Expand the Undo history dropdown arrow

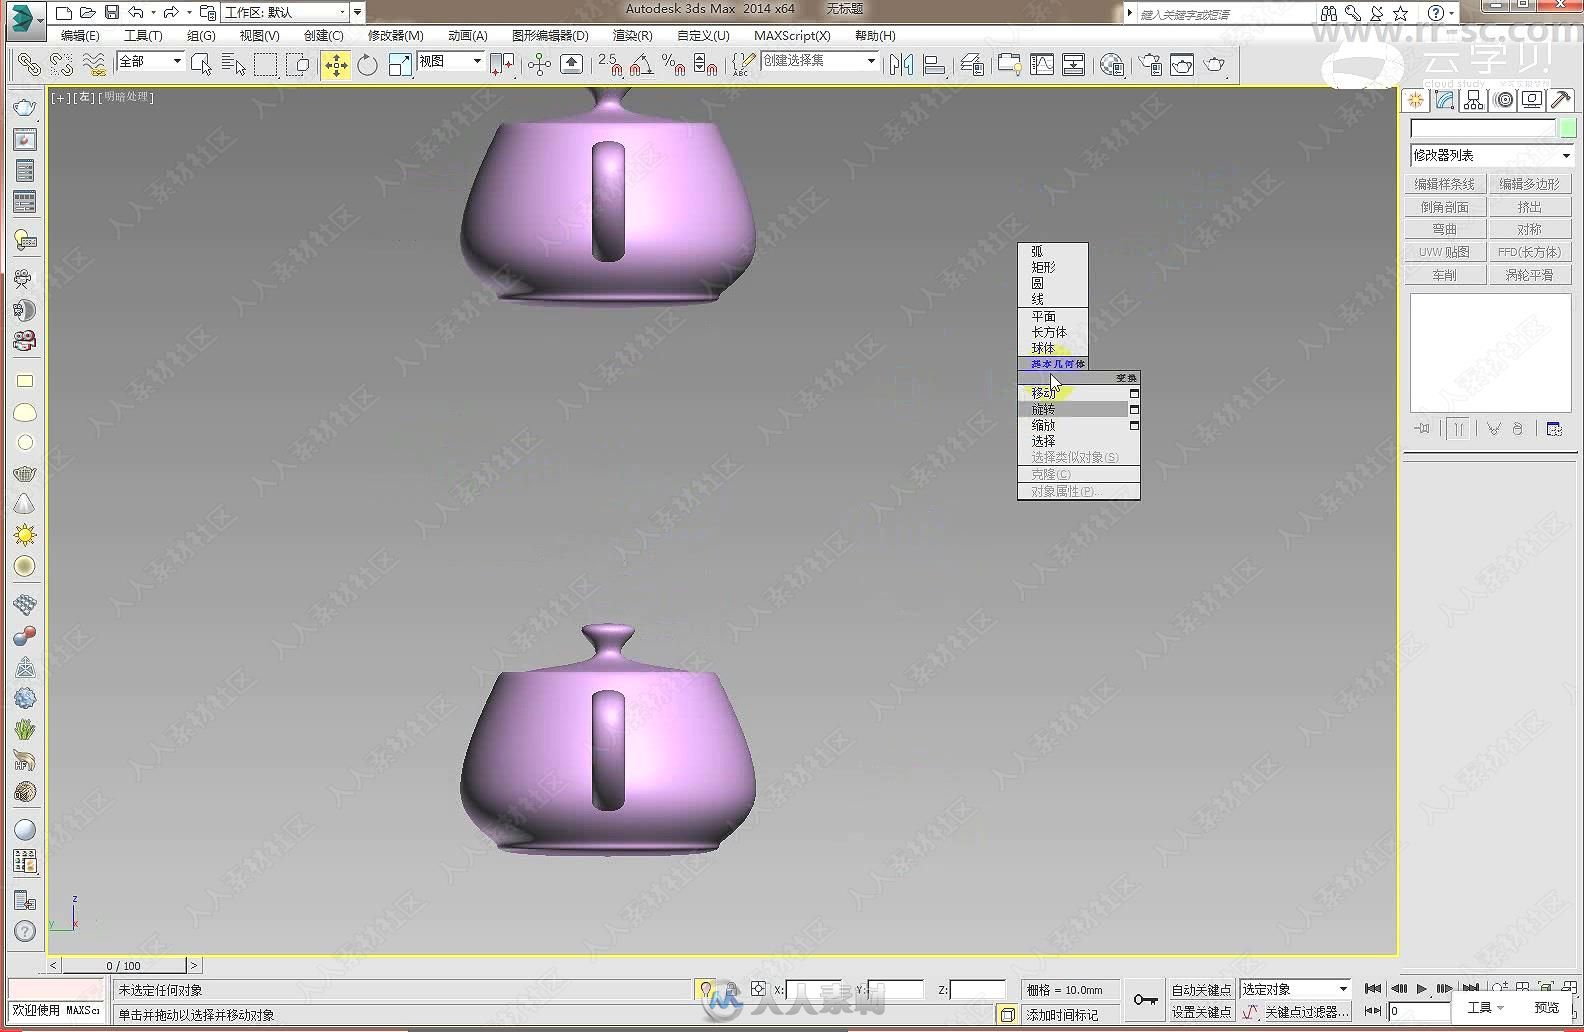click(153, 13)
